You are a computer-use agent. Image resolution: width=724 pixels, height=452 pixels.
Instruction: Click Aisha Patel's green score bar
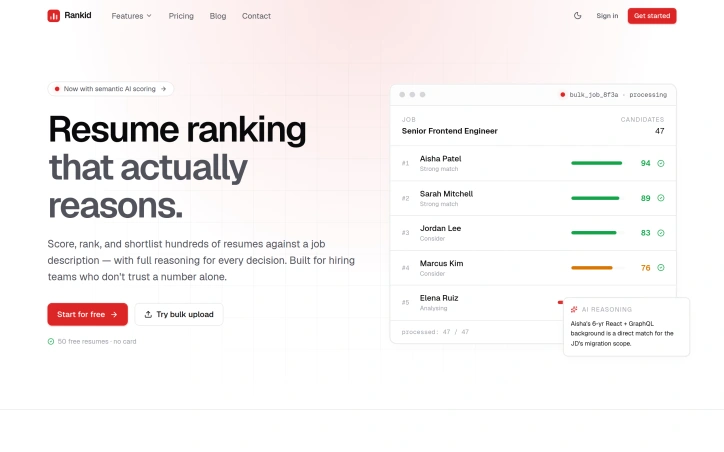click(597, 163)
